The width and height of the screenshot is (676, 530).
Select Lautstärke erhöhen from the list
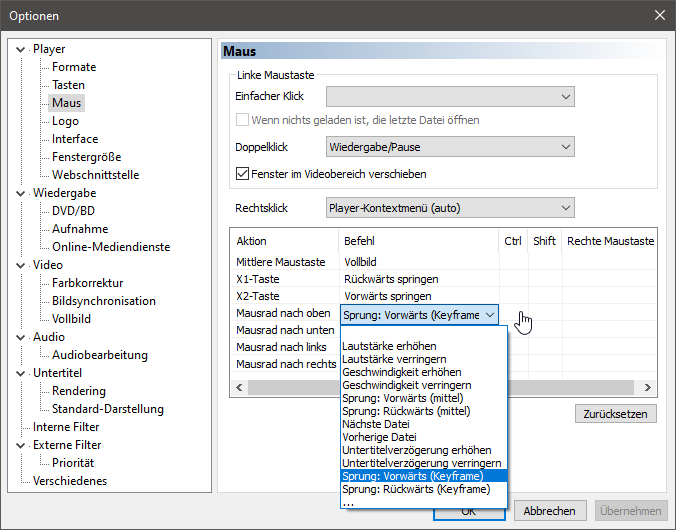(424, 346)
